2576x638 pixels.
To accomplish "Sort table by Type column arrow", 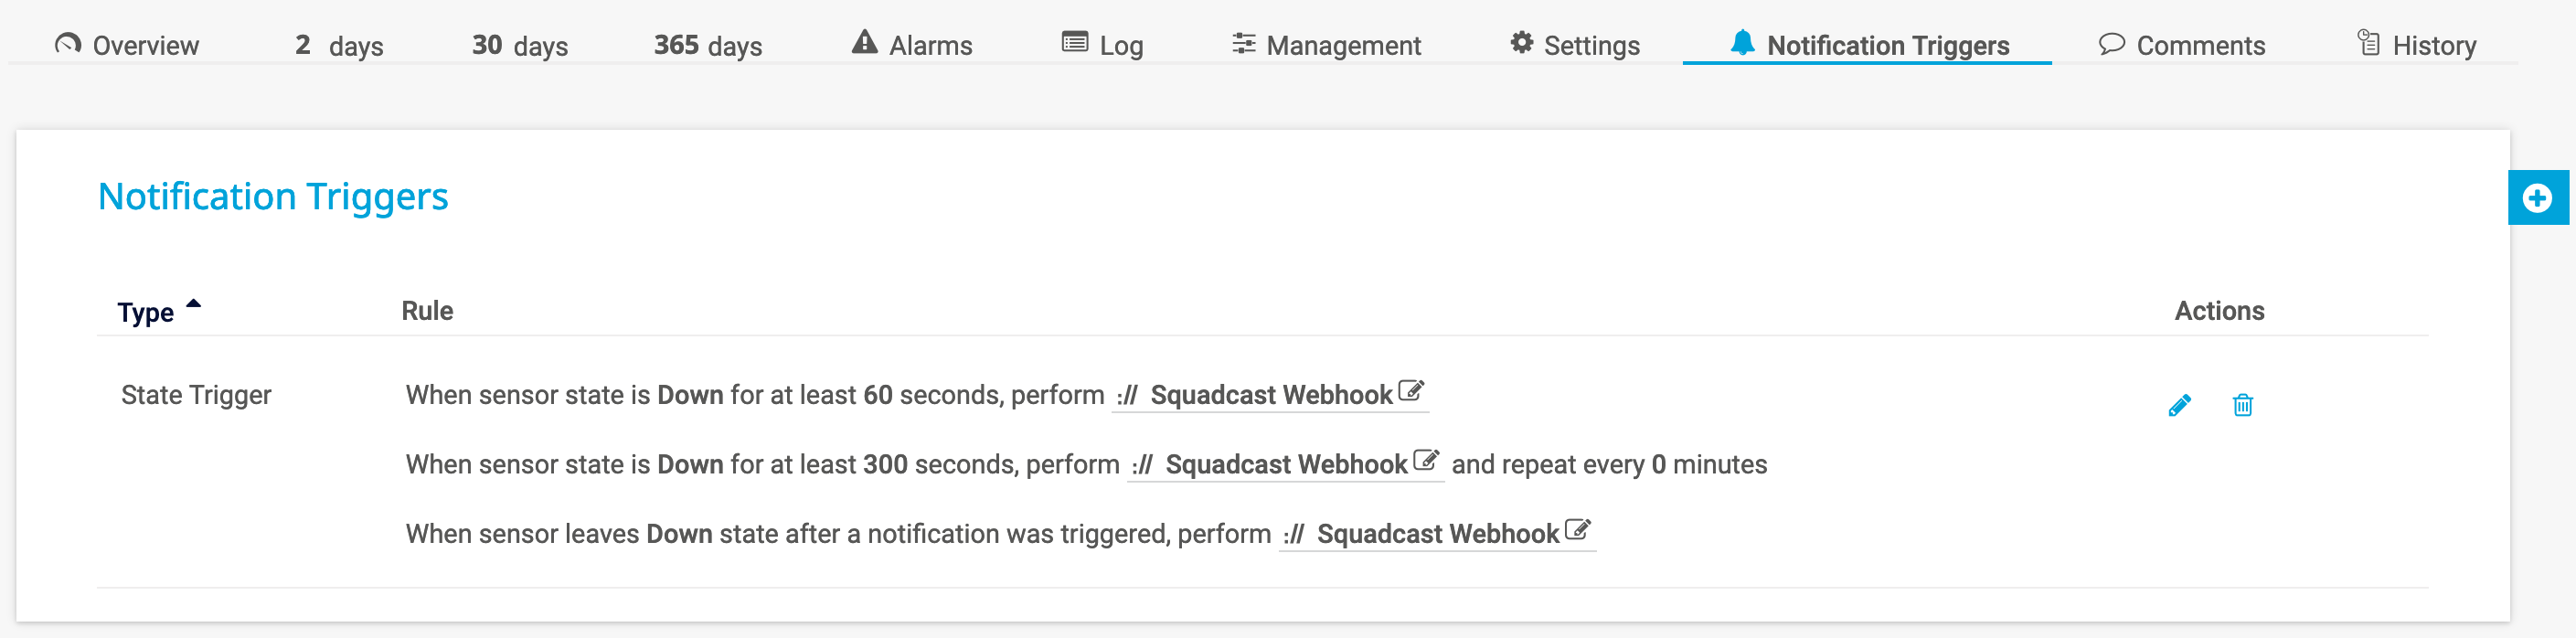I will tap(194, 303).
